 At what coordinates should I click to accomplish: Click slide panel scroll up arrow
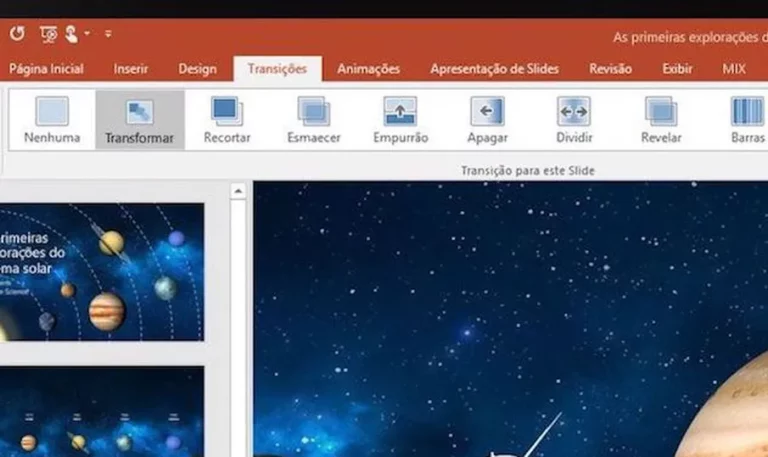238,191
